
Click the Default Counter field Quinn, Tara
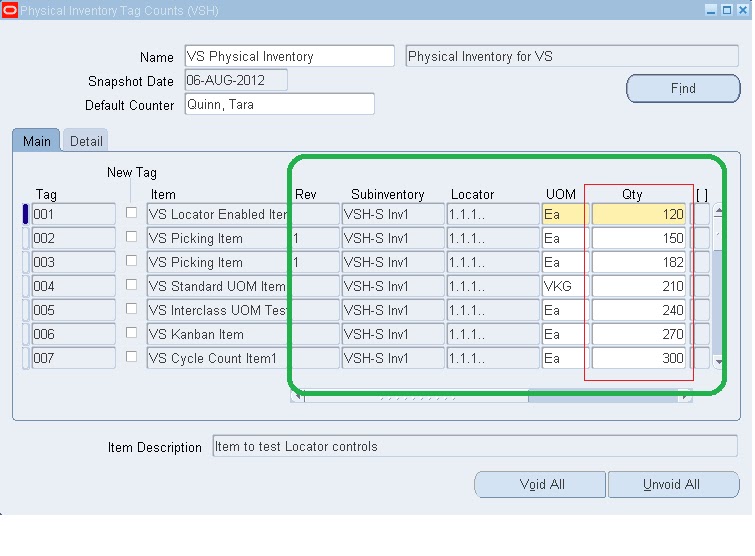(x=279, y=104)
